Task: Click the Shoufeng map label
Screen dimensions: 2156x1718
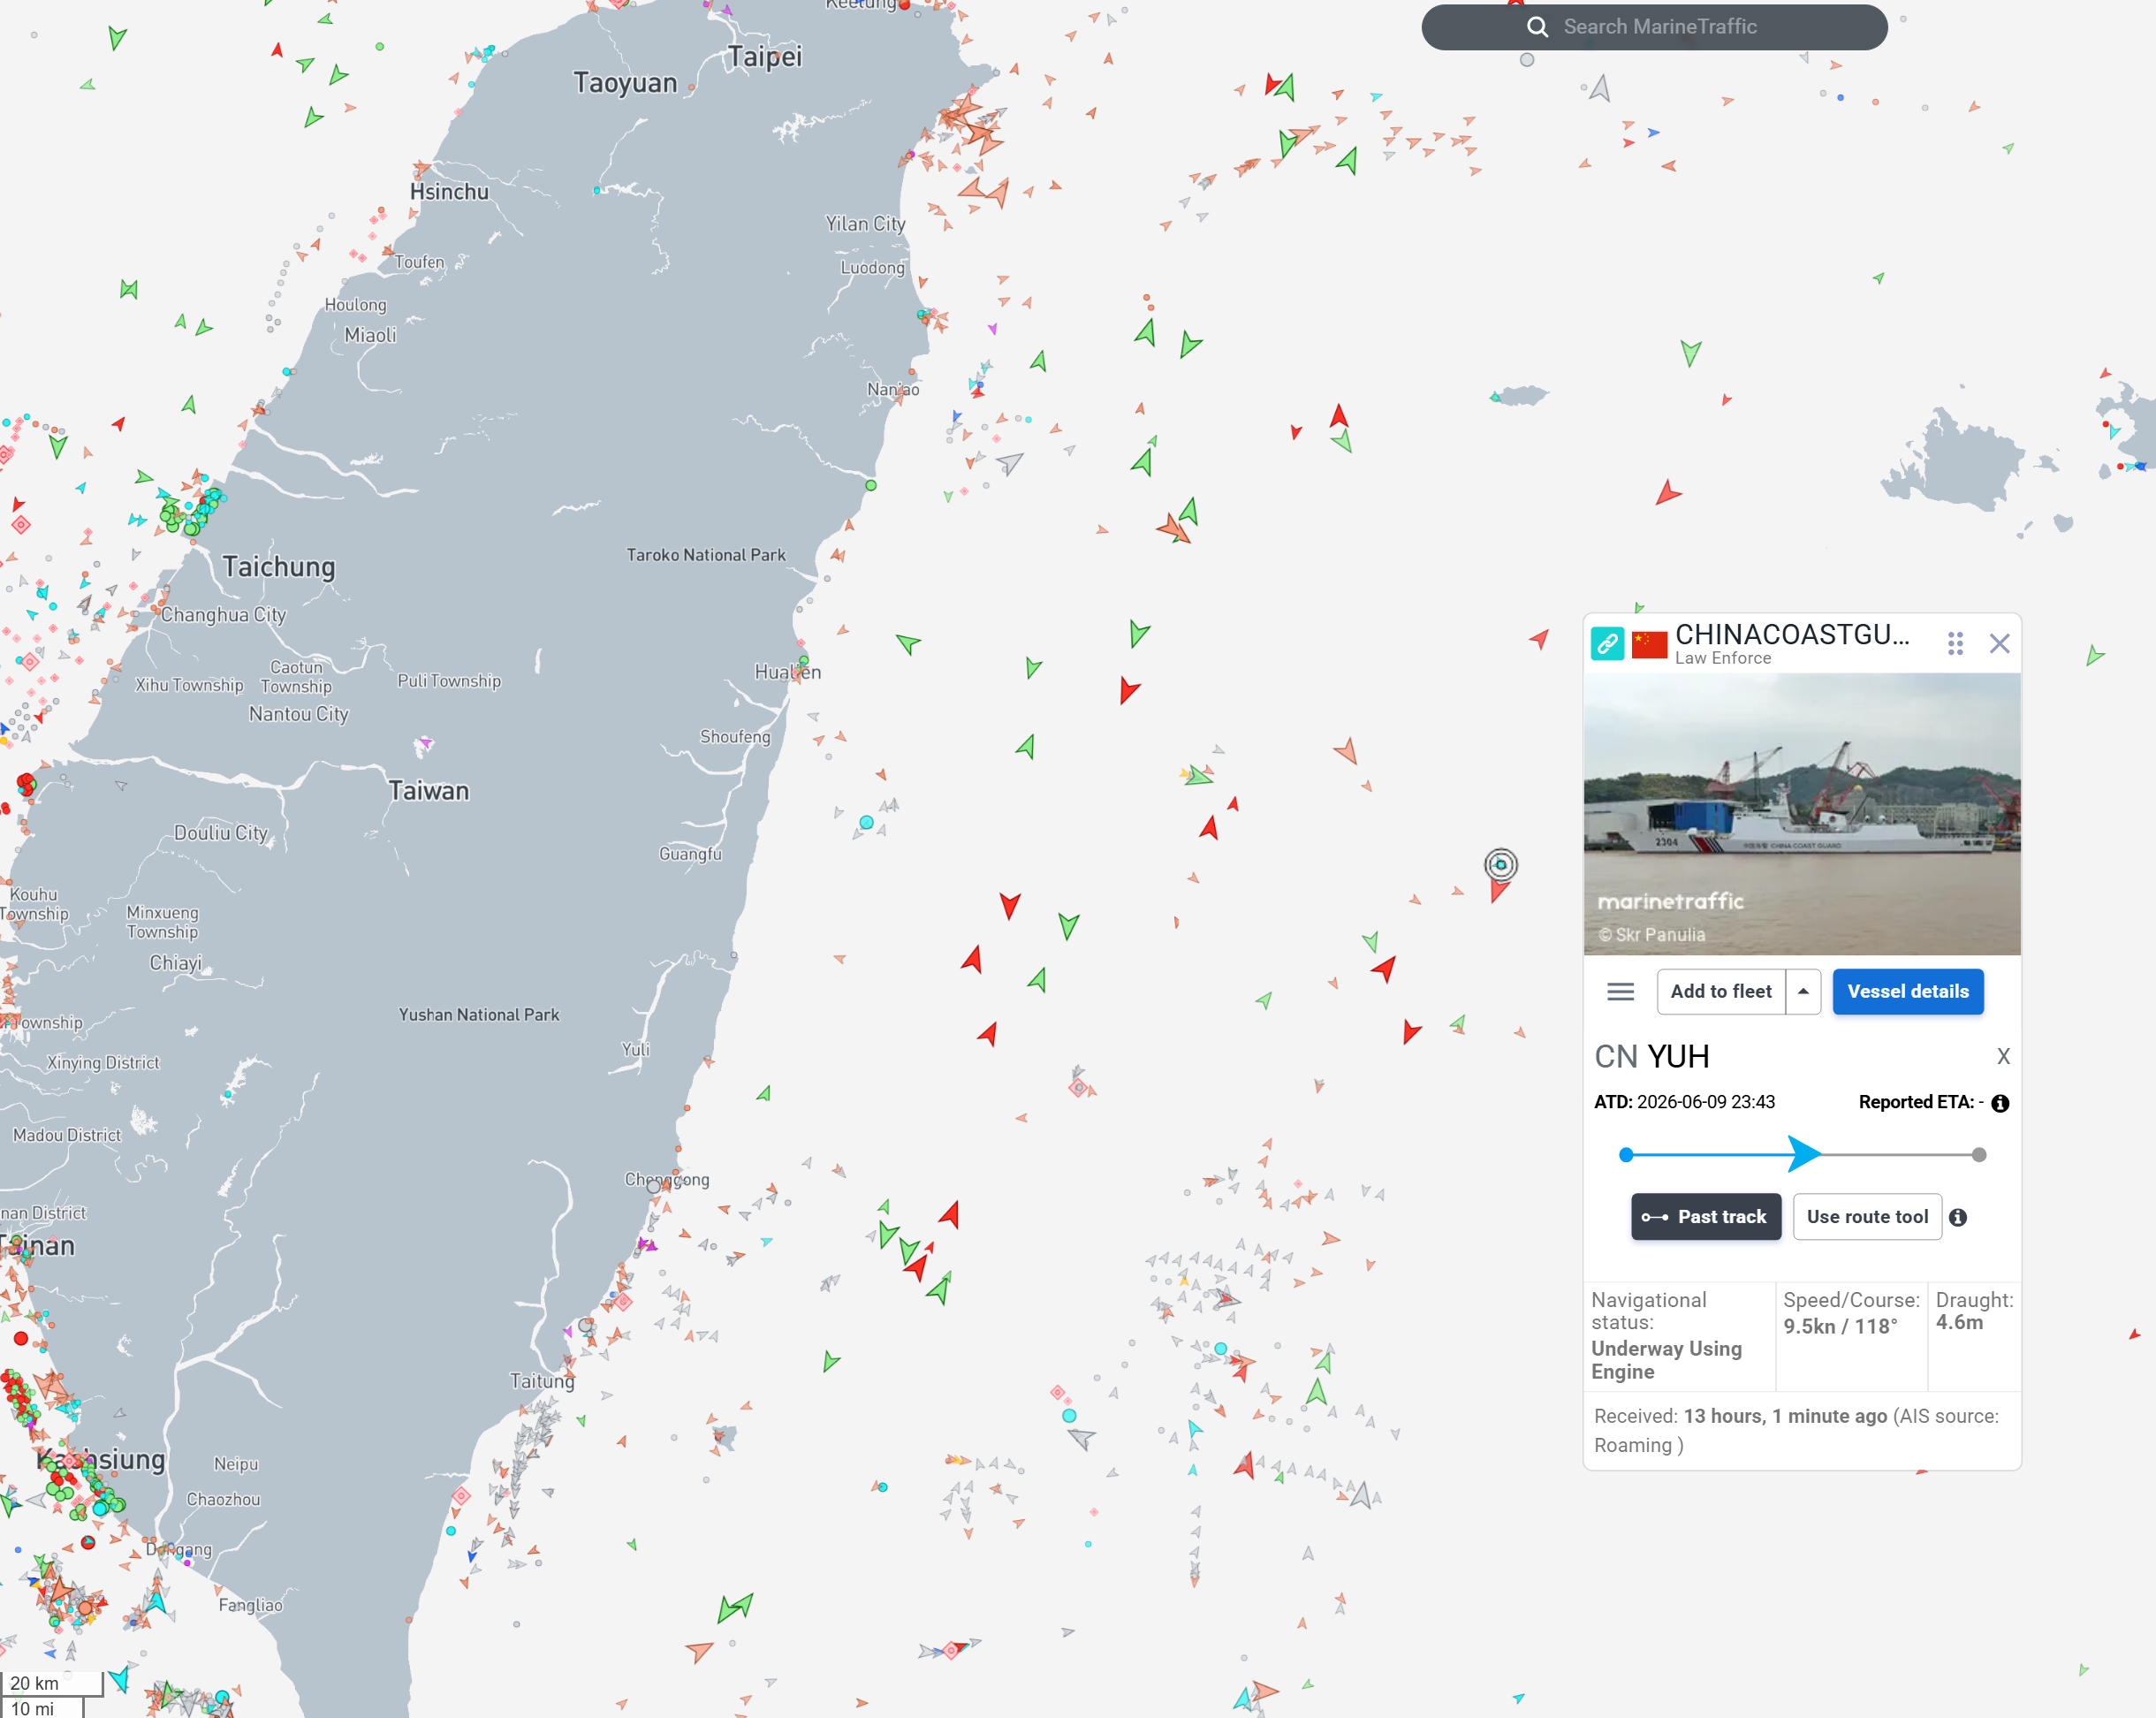Action: (x=735, y=737)
